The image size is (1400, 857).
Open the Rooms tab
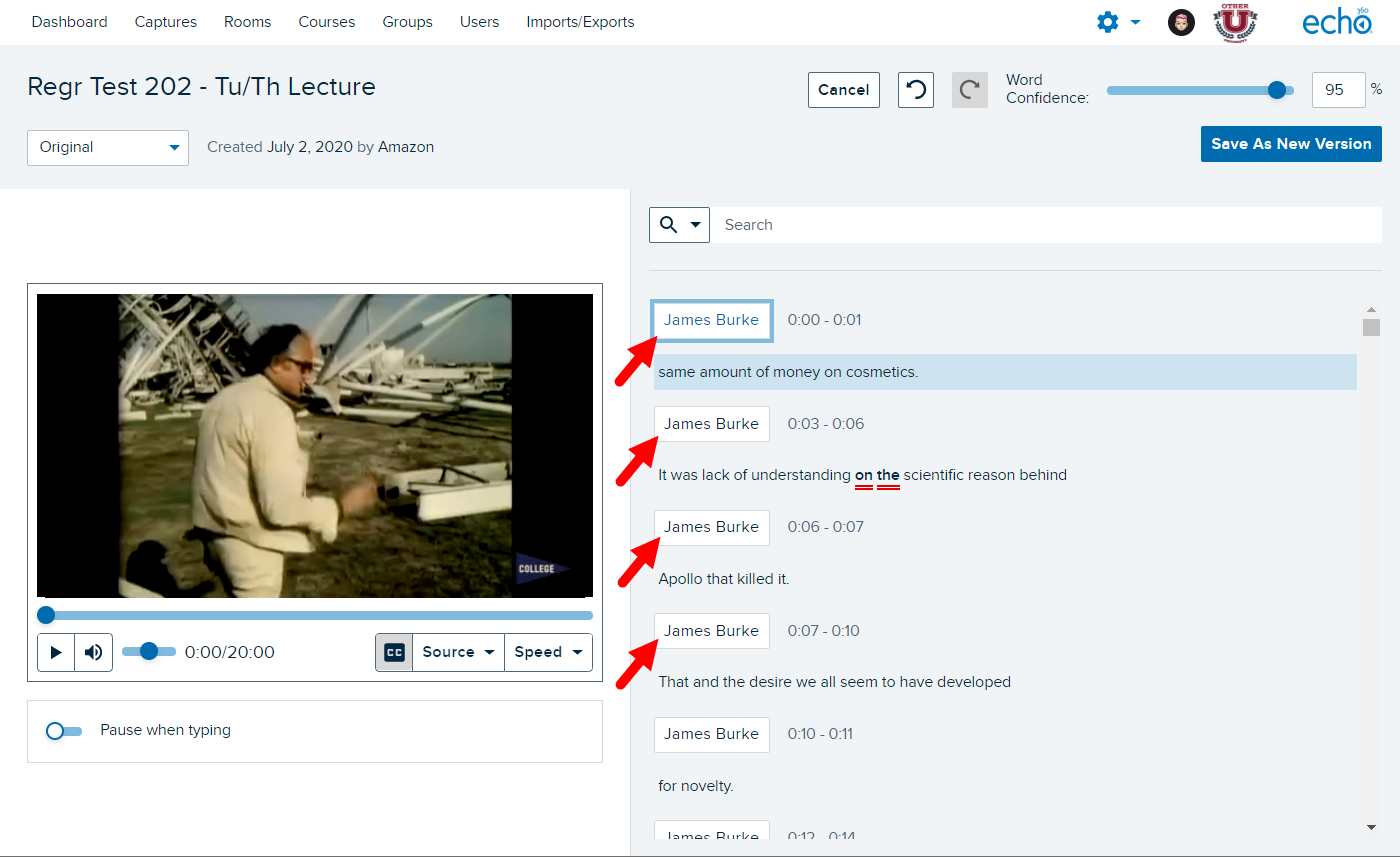(x=247, y=22)
